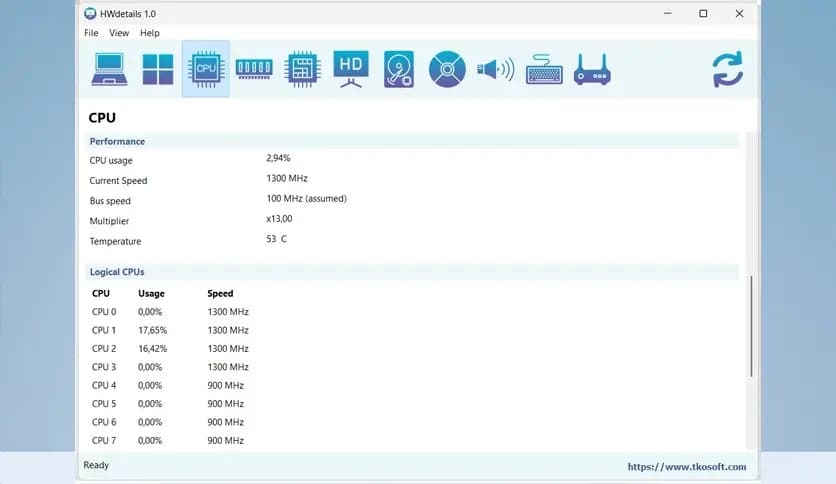Screen dimensions: 836x484
Task: Select the Bus speed label
Action: pyautogui.click(x=110, y=201)
